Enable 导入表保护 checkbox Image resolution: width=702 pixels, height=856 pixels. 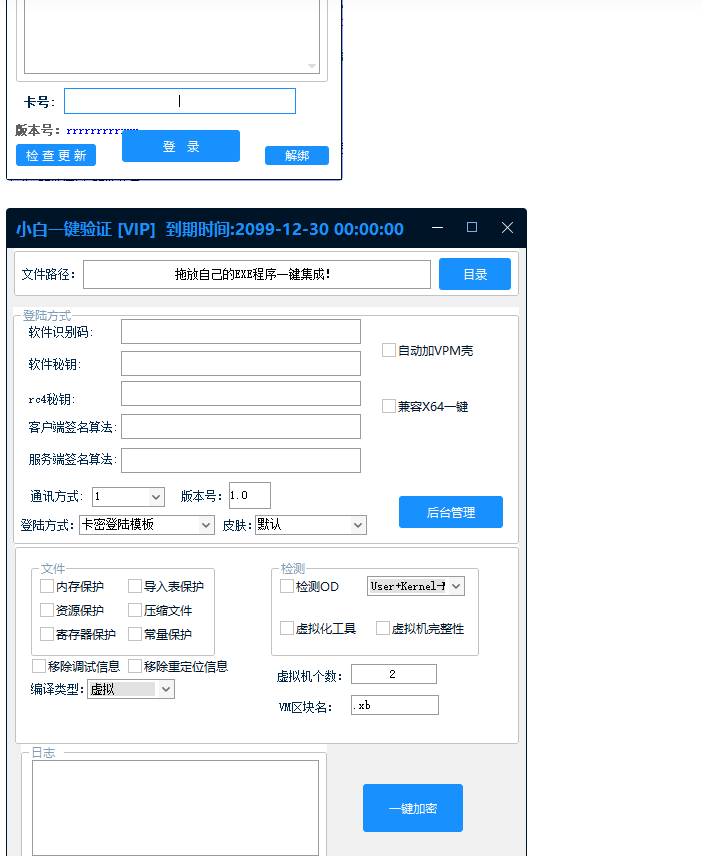(x=135, y=586)
